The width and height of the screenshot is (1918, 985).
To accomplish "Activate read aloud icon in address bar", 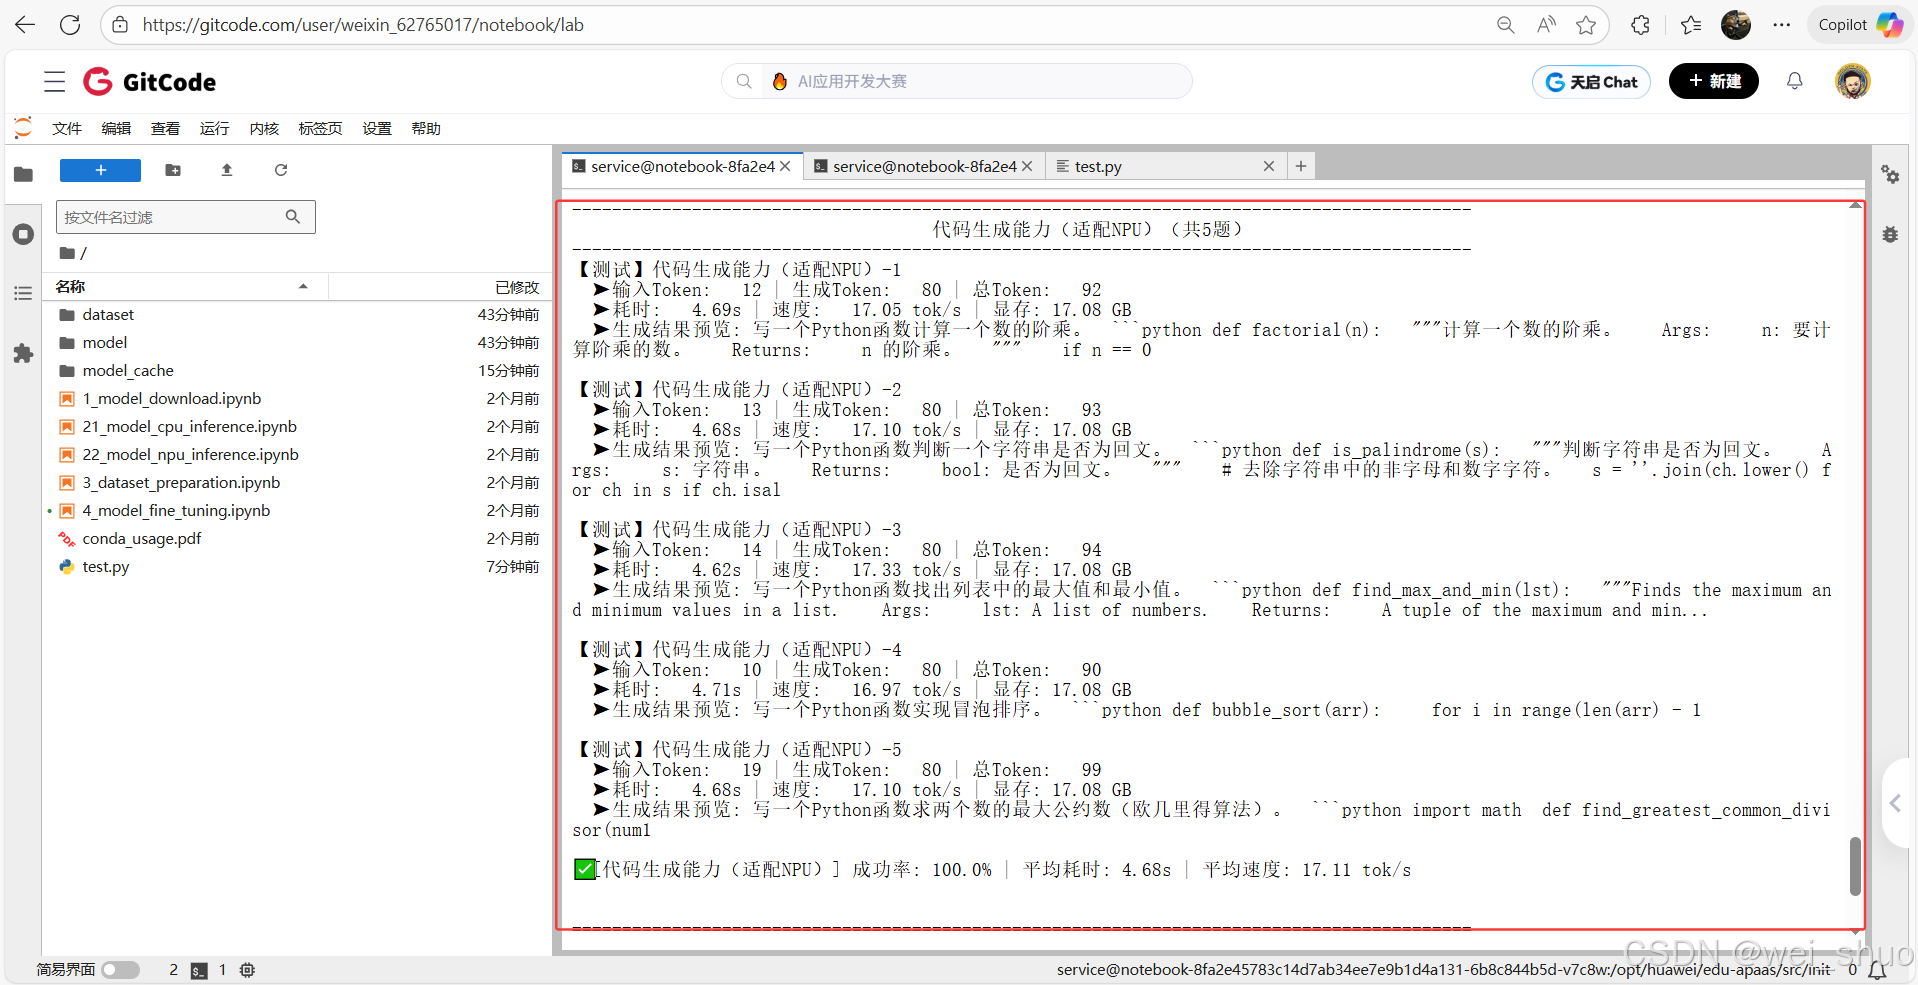I will (1546, 25).
